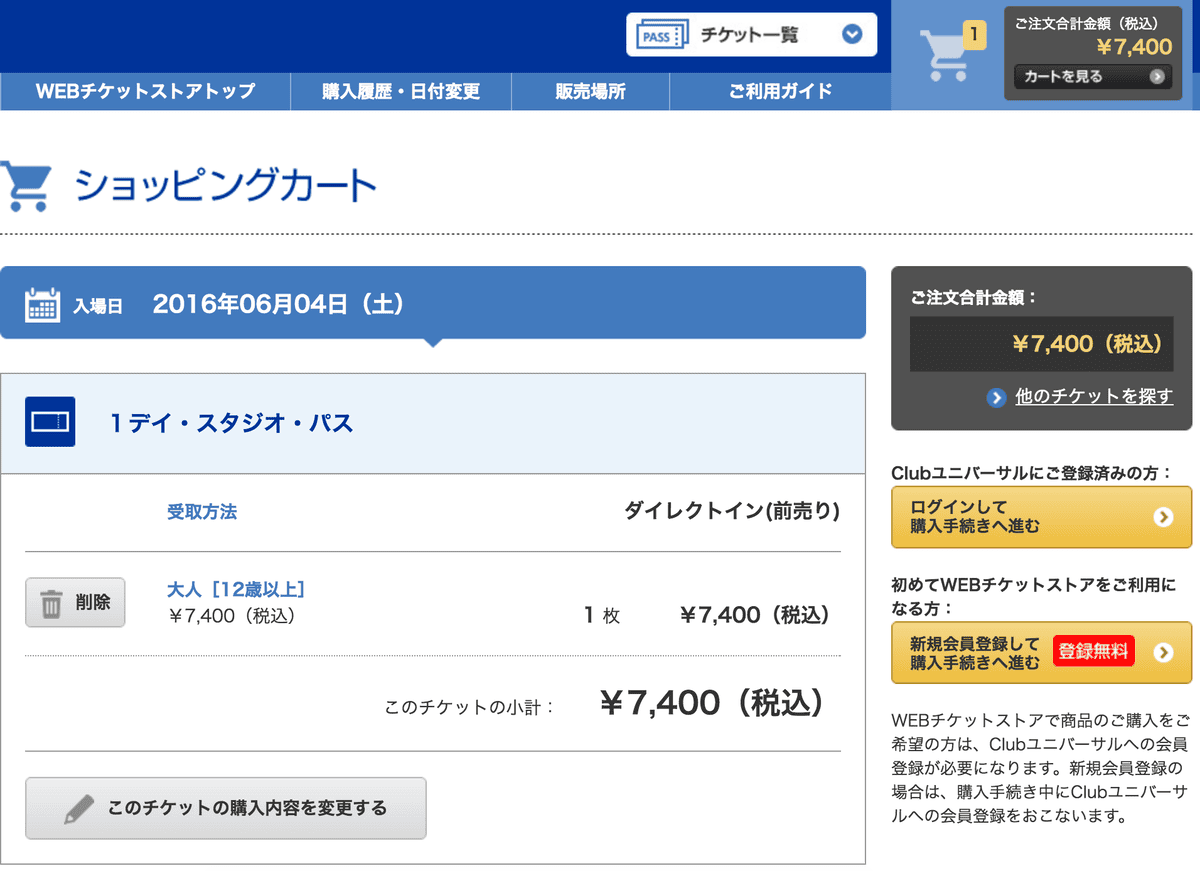Open the 販売場所 menu item
This screenshot has height=871, width=1200.
[x=590, y=91]
